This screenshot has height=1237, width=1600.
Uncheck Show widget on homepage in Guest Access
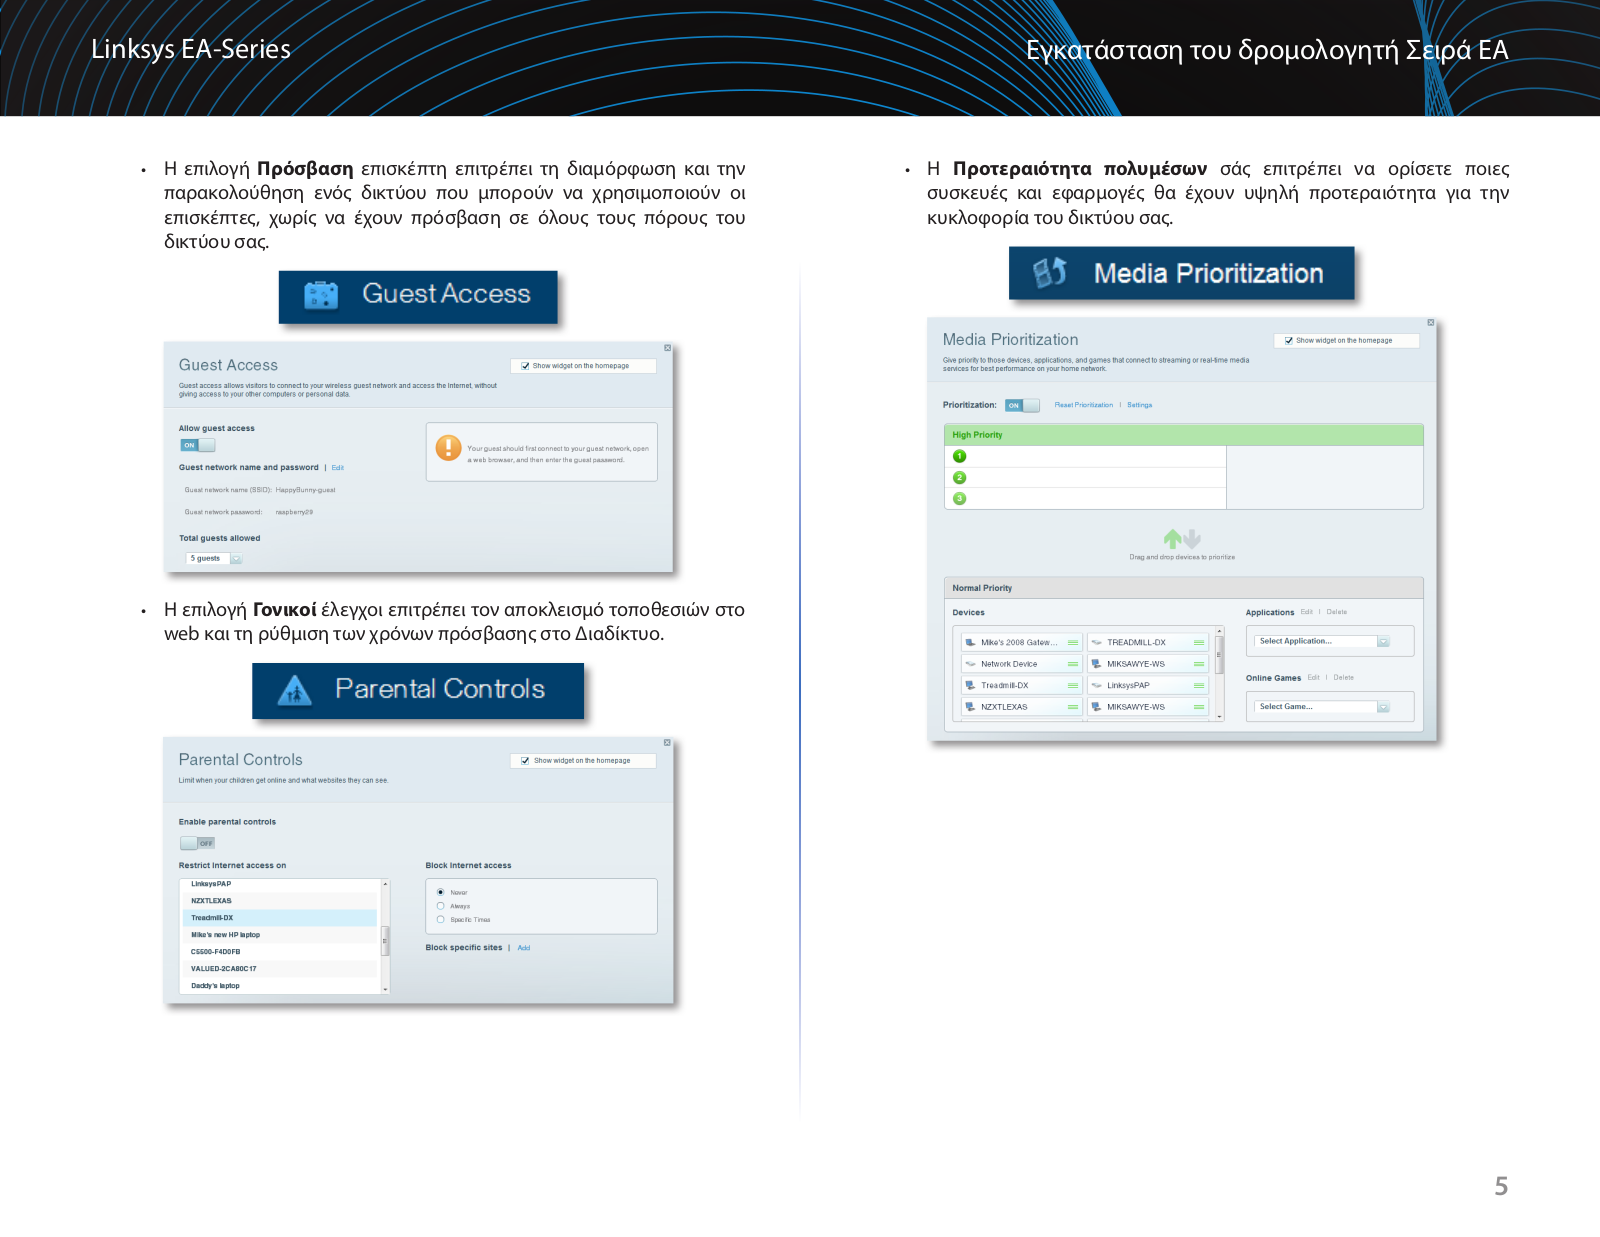pyautogui.click(x=525, y=366)
